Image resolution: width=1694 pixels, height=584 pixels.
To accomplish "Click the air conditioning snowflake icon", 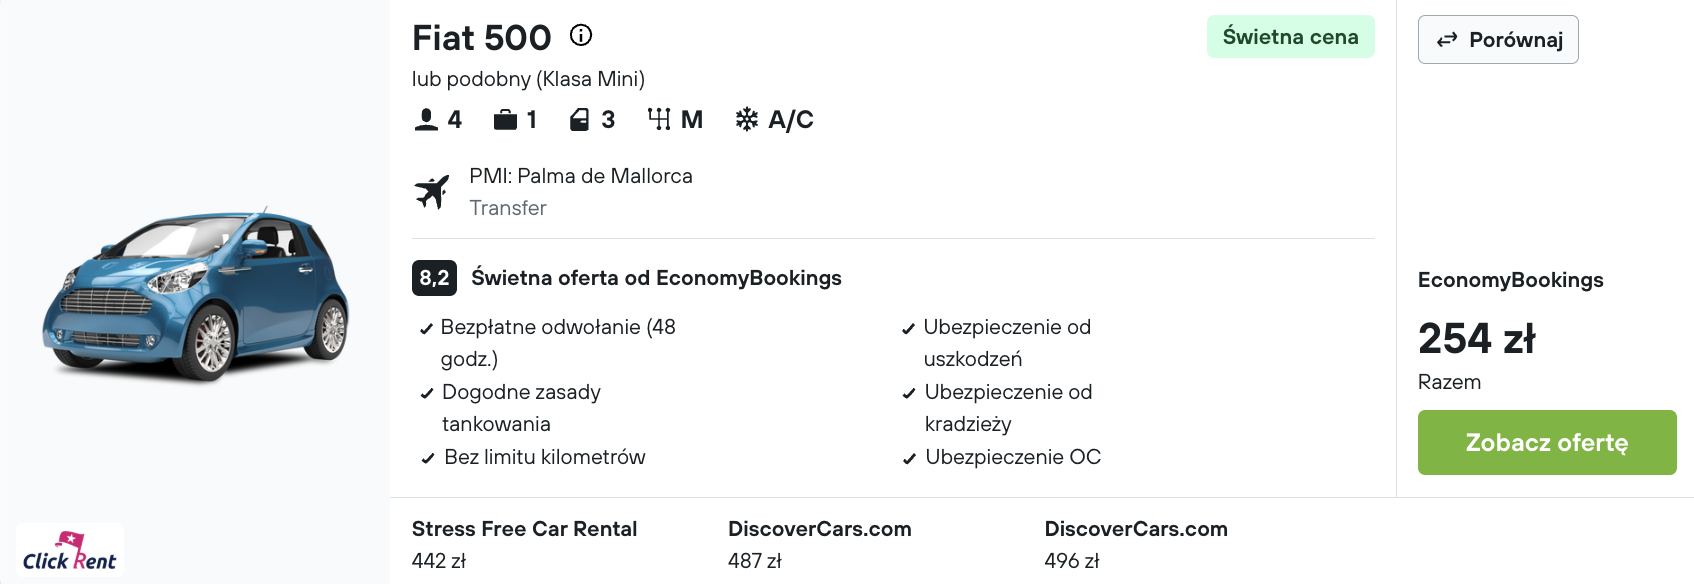I will (x=747, y=120).
